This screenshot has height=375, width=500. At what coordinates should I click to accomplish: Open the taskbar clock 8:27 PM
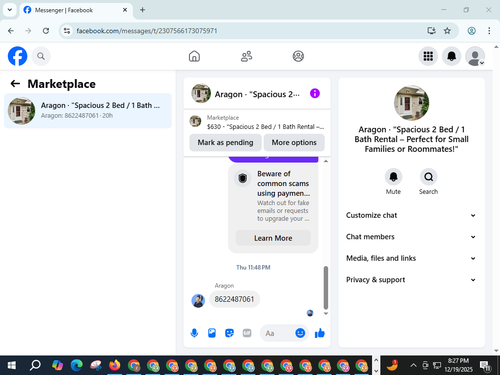tap(458, 365)
